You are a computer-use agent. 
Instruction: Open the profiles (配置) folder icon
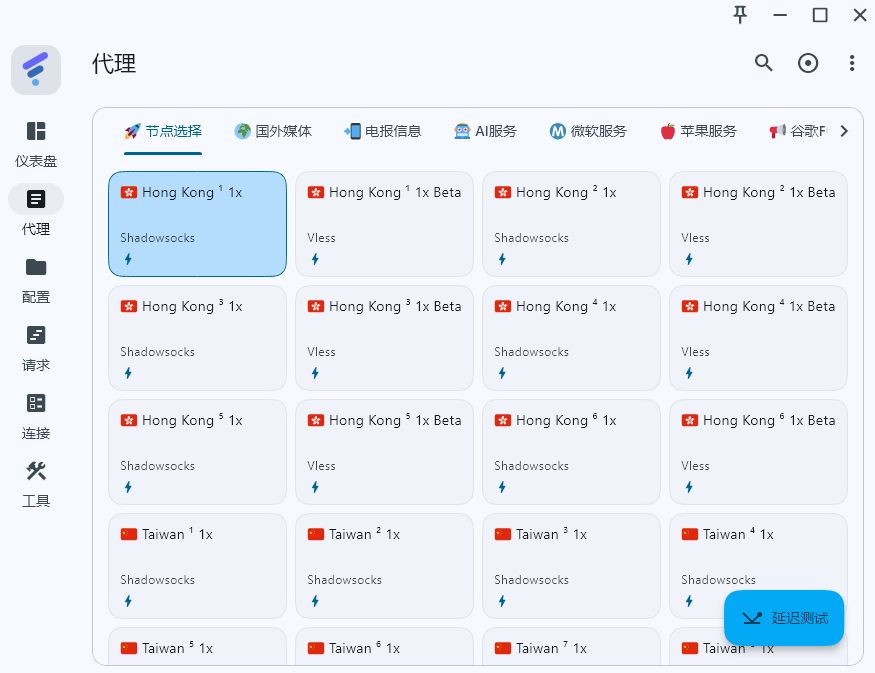(x=36, y=267)
